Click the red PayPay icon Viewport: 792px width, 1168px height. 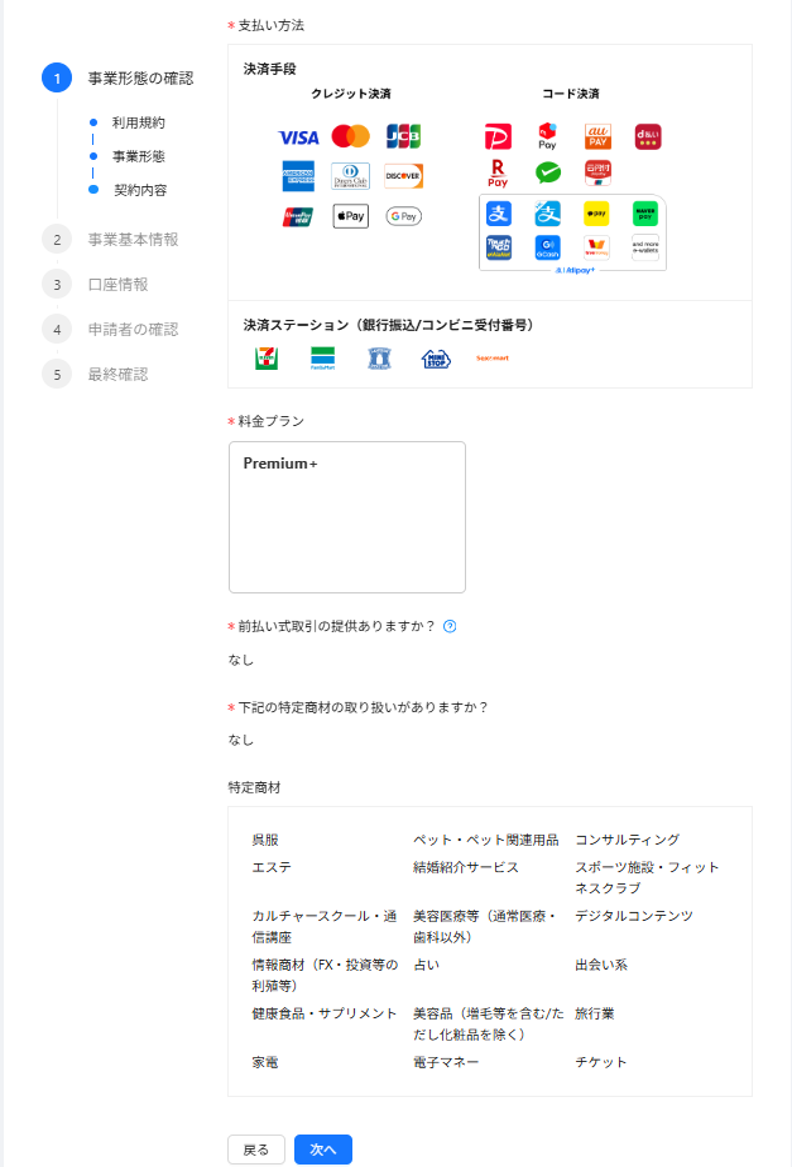(498, 137)
